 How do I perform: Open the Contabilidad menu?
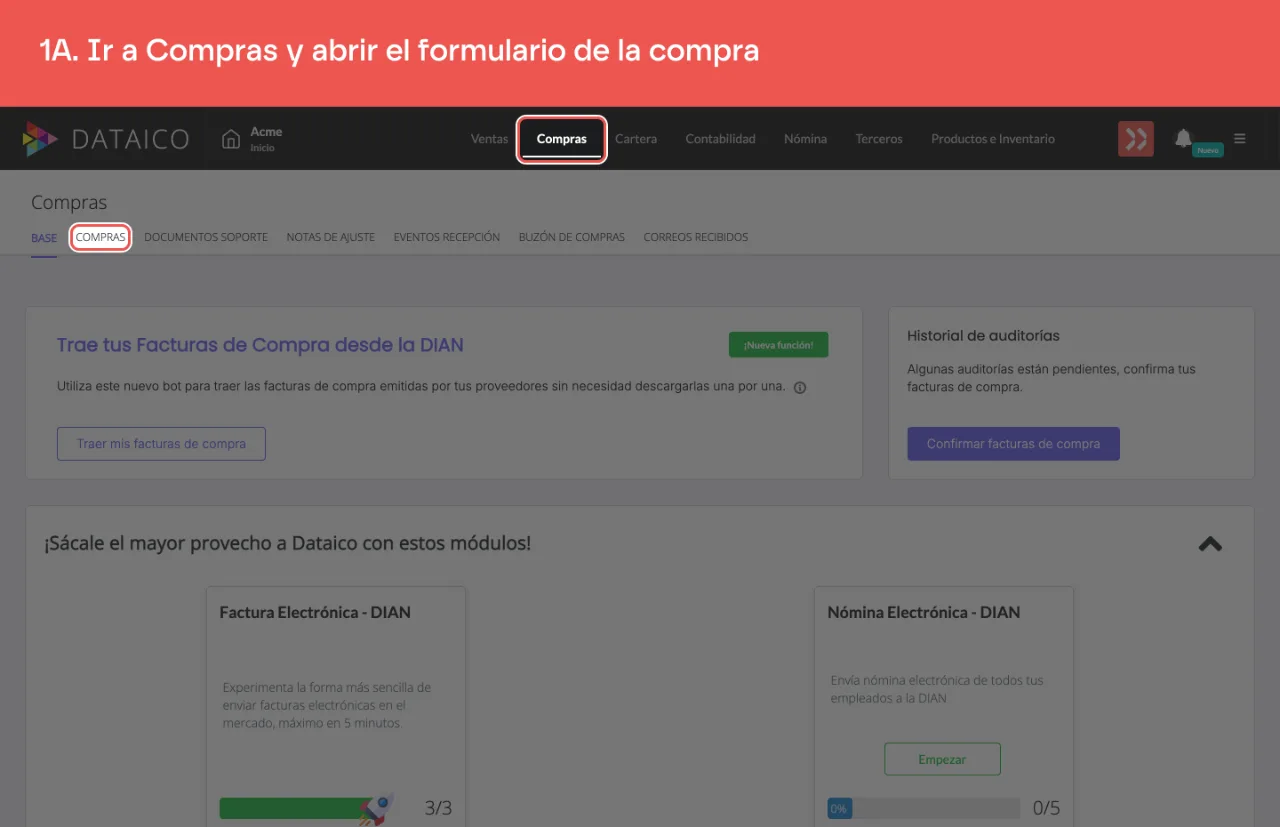(720, 139)
